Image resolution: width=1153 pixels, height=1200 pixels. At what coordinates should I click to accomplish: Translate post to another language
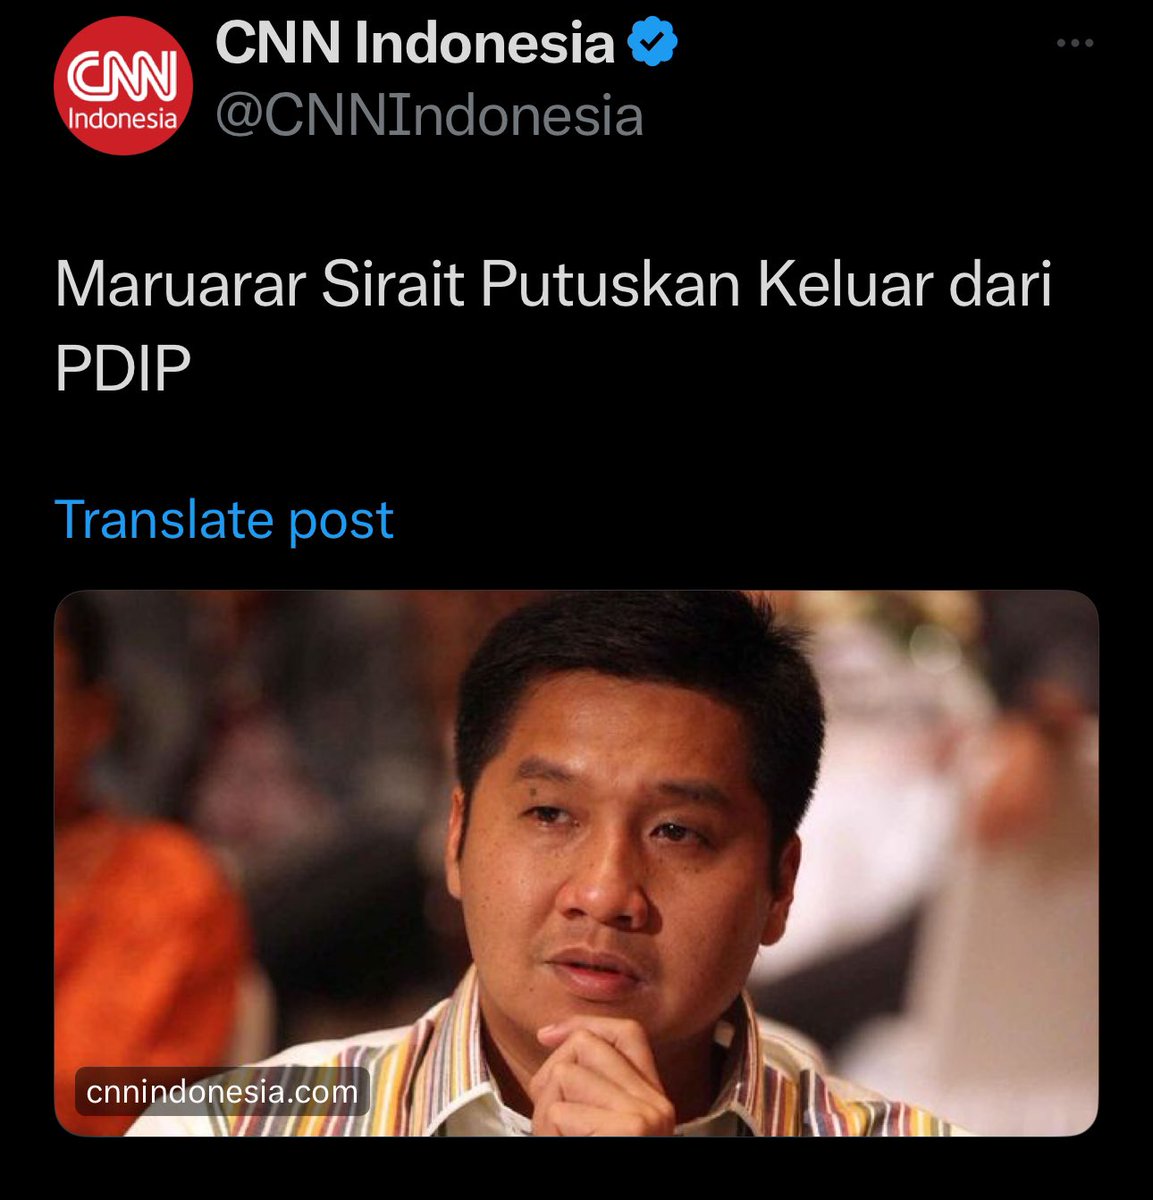224,519
